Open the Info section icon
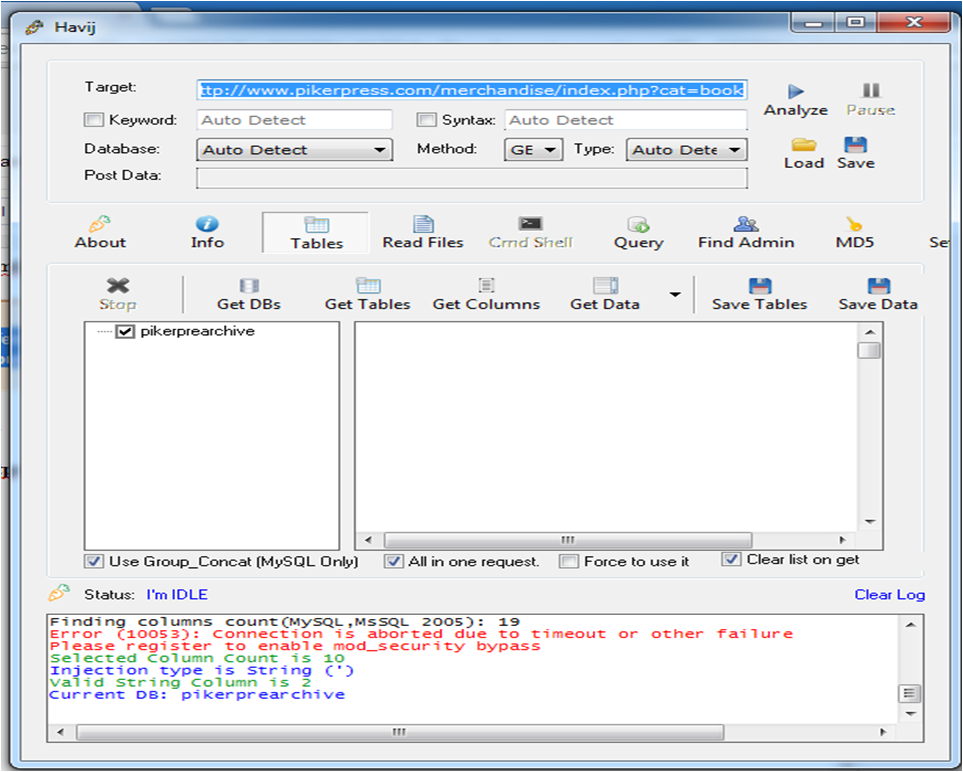The image size is (963, 772). [207, 224]
